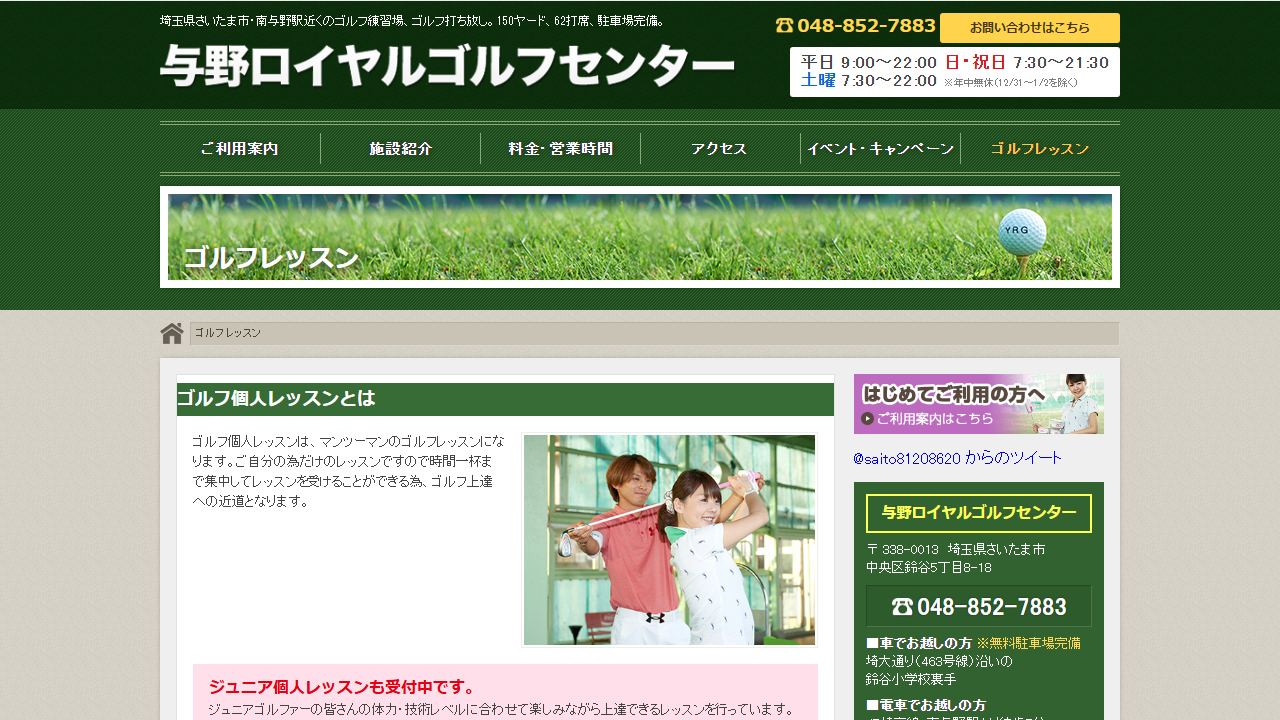Click the 車でお越しの方 text in sidebar
The width and height of the screenshot is (1280, 720).
(919, 643)
